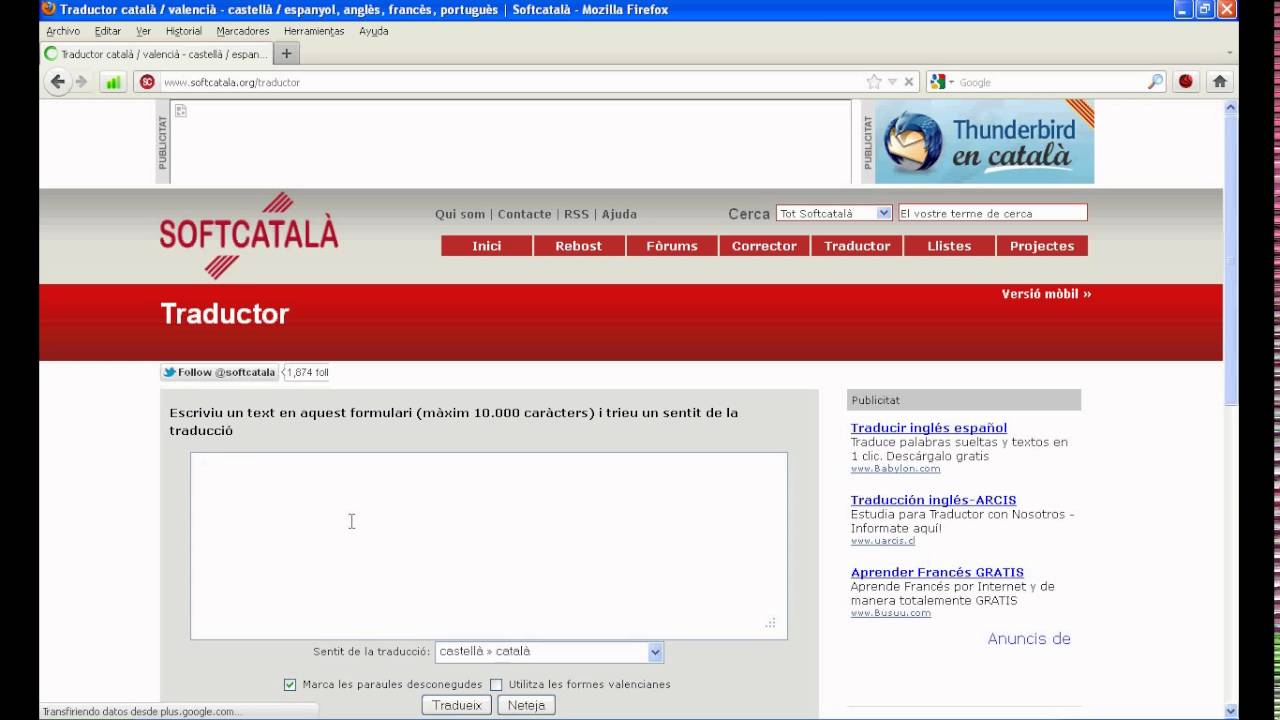This screenshot has height=720, width=1280.
Task: Stop page loading with the X icon
Action: (909, 82)
